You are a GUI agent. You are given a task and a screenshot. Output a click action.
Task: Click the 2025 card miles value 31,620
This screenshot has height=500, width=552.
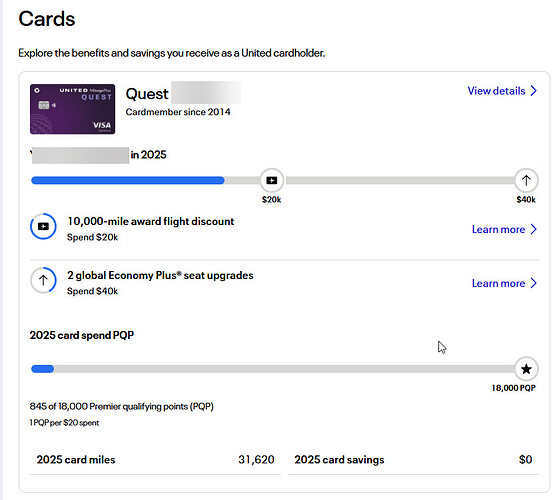[x=256, y=460]
